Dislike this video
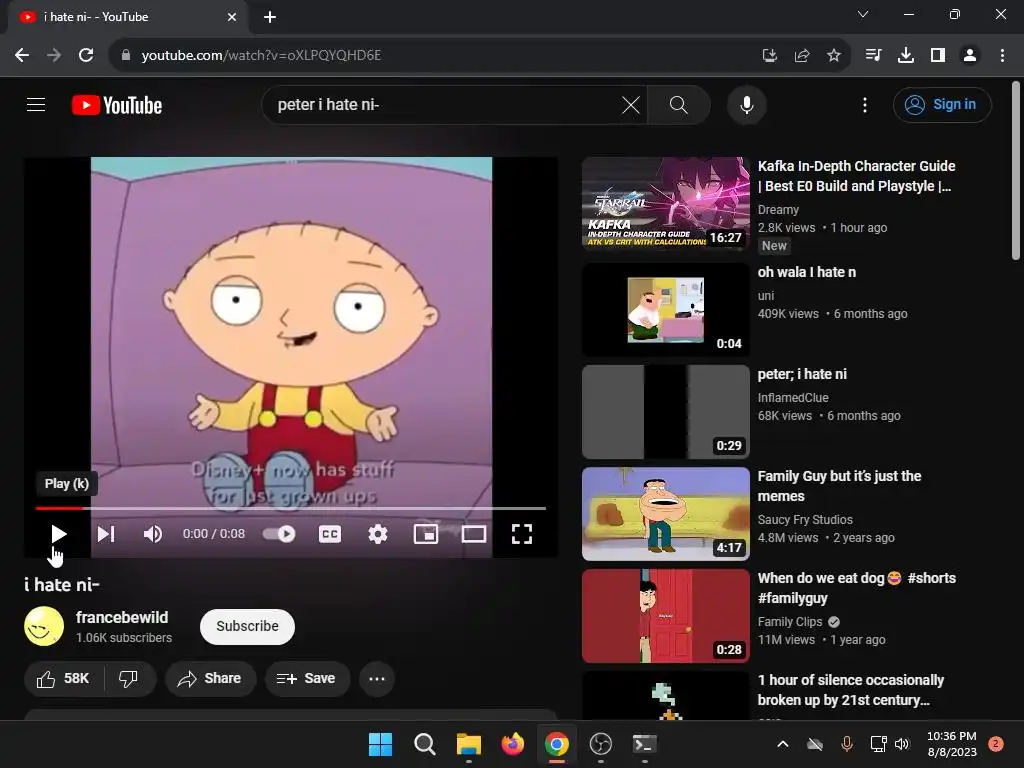The width and height of the screenshot is (1024, 768). [x=129, y=679]
